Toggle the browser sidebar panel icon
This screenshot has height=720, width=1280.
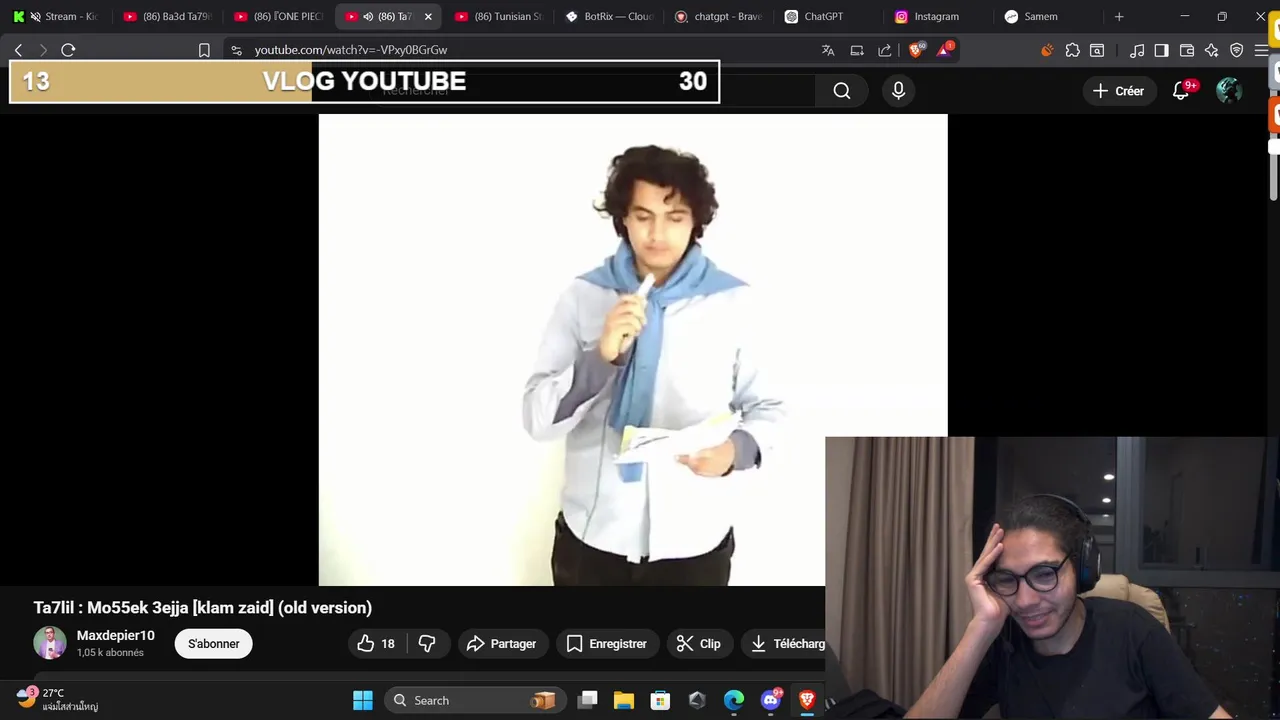point(1161,50)
